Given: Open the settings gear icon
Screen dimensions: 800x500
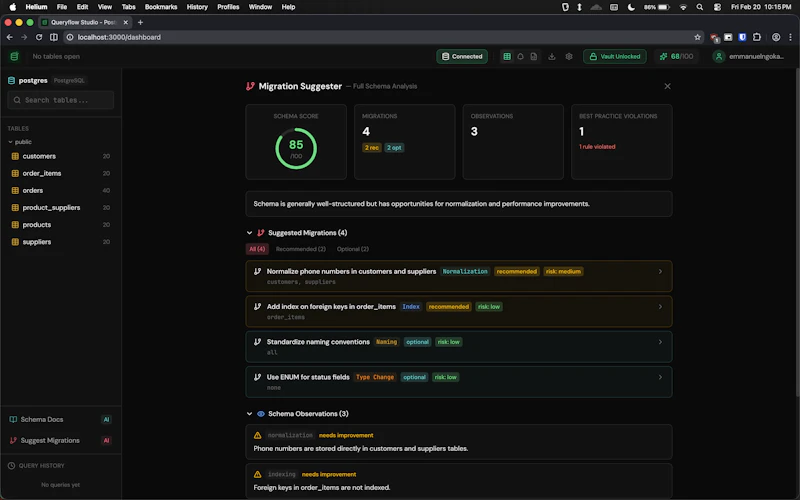Looking at the screenshot, I should click(569, 57).
